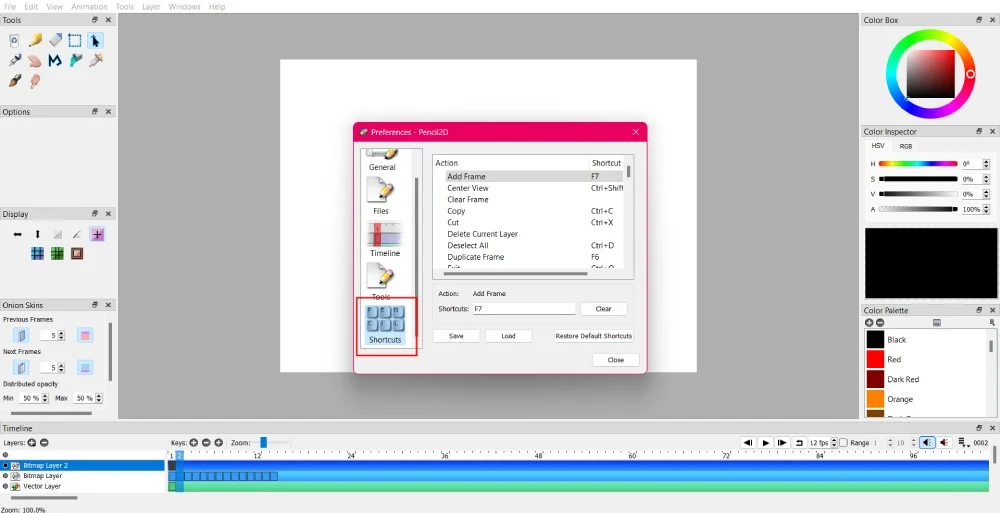Toggle visibility of Vector Layer

[x=5, y=486]
